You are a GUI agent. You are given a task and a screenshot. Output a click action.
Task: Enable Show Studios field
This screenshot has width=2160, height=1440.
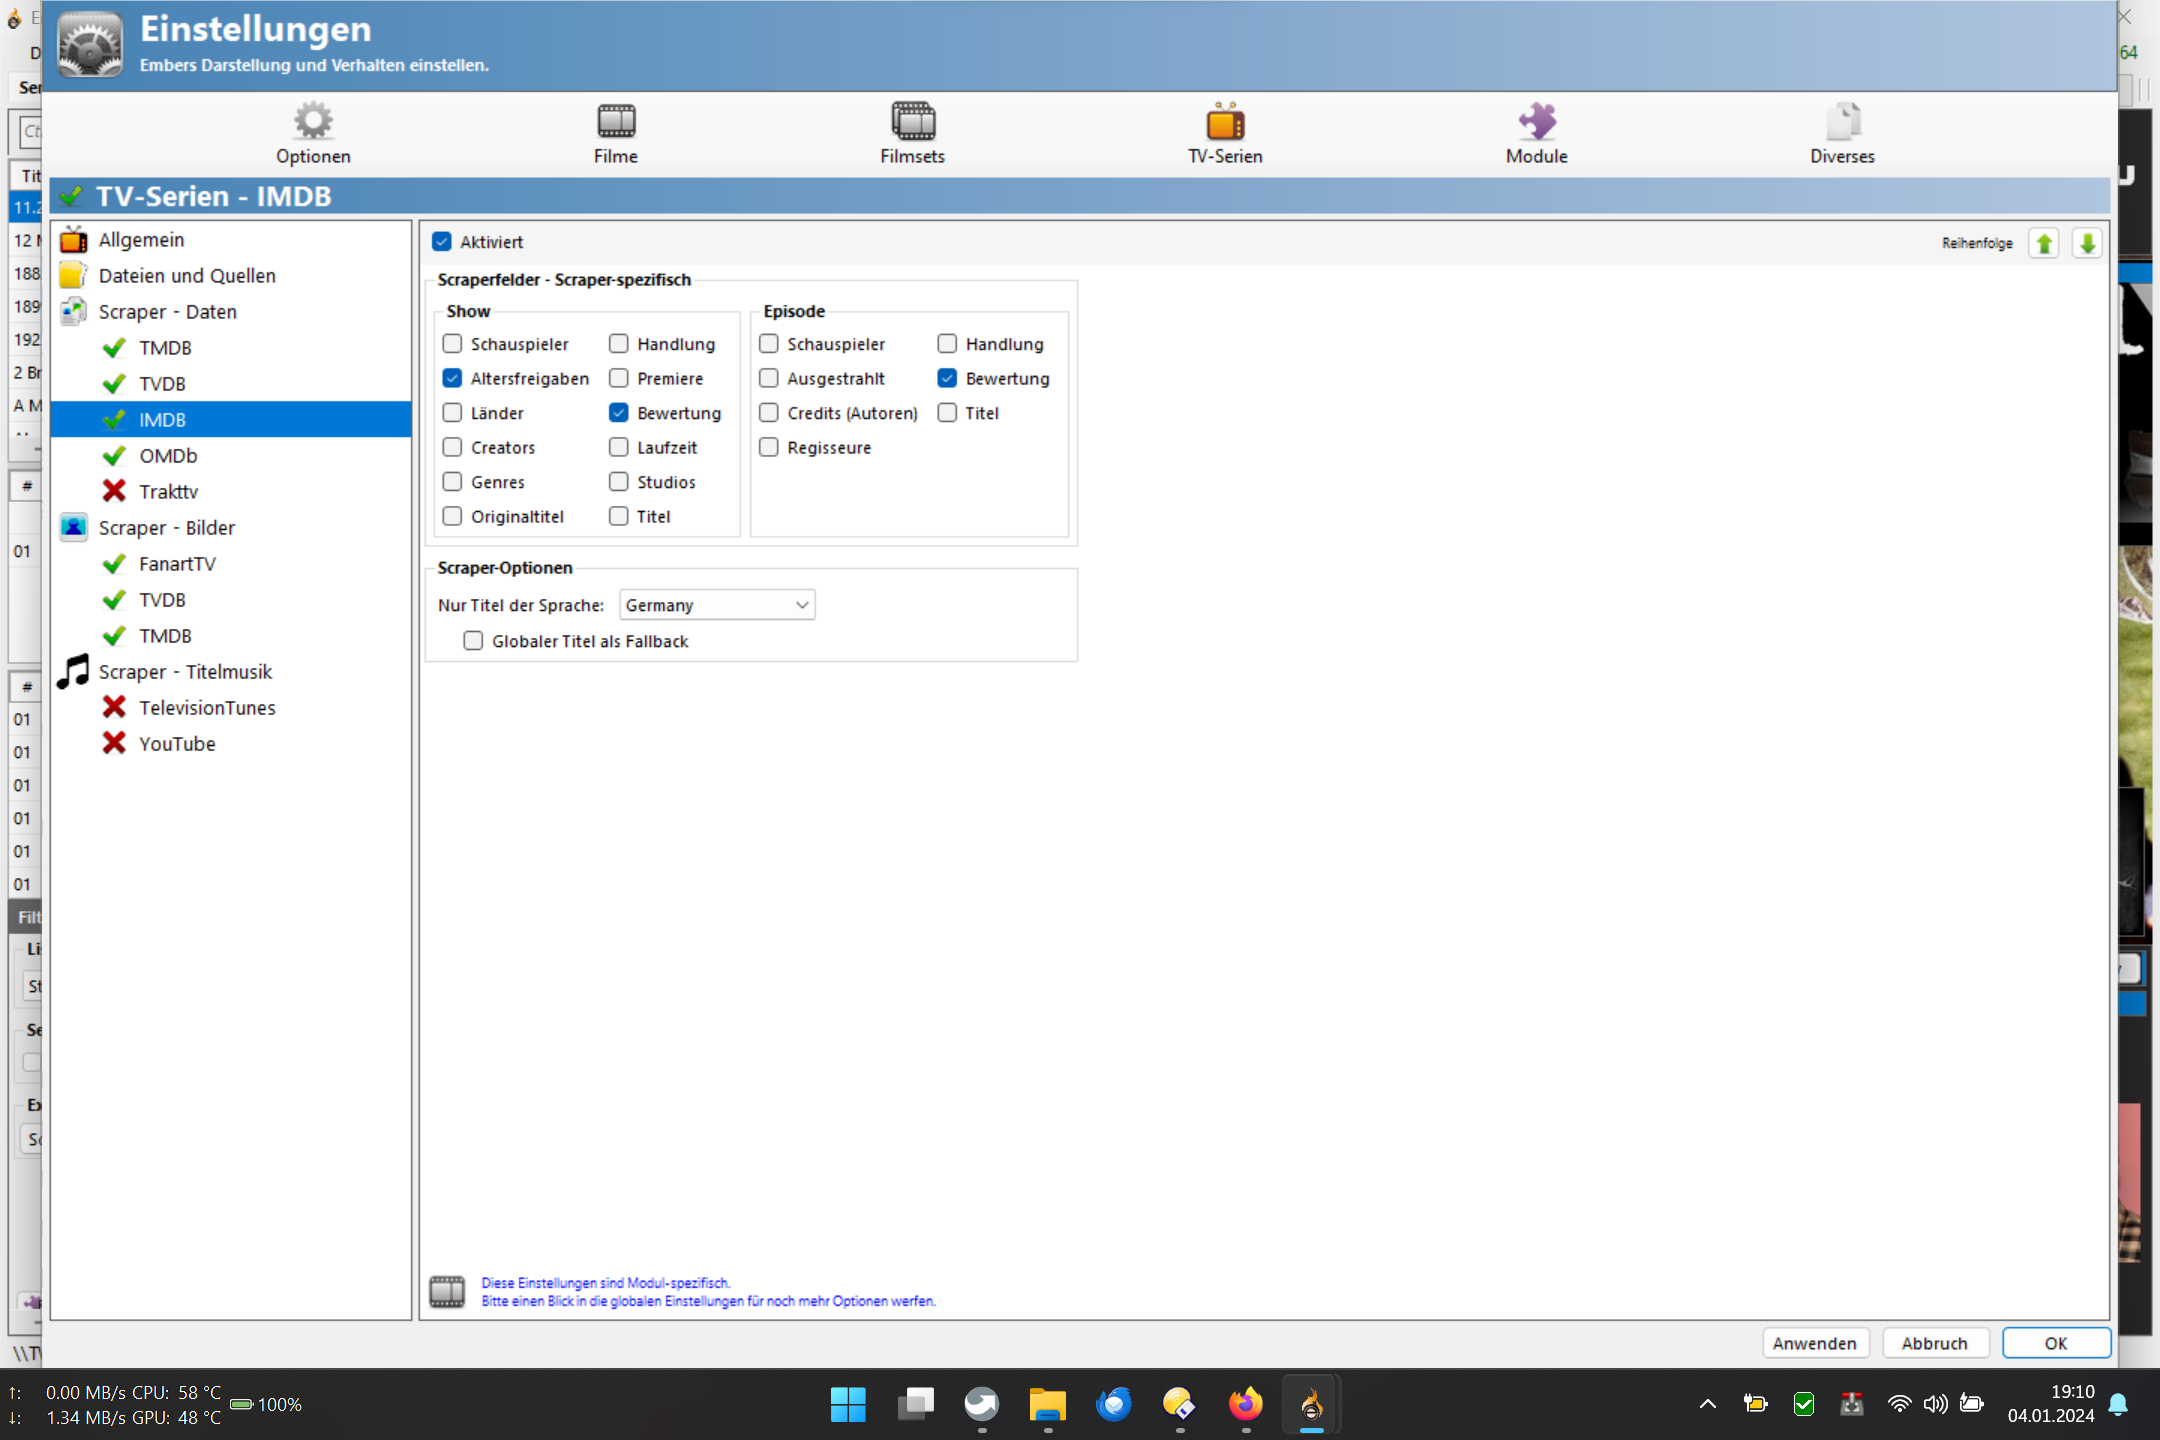[619, 482]
